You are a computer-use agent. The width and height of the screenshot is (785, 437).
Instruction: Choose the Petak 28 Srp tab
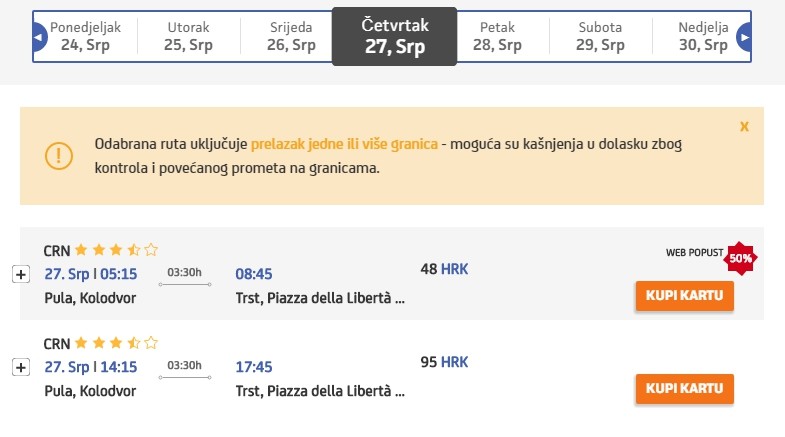497,37
